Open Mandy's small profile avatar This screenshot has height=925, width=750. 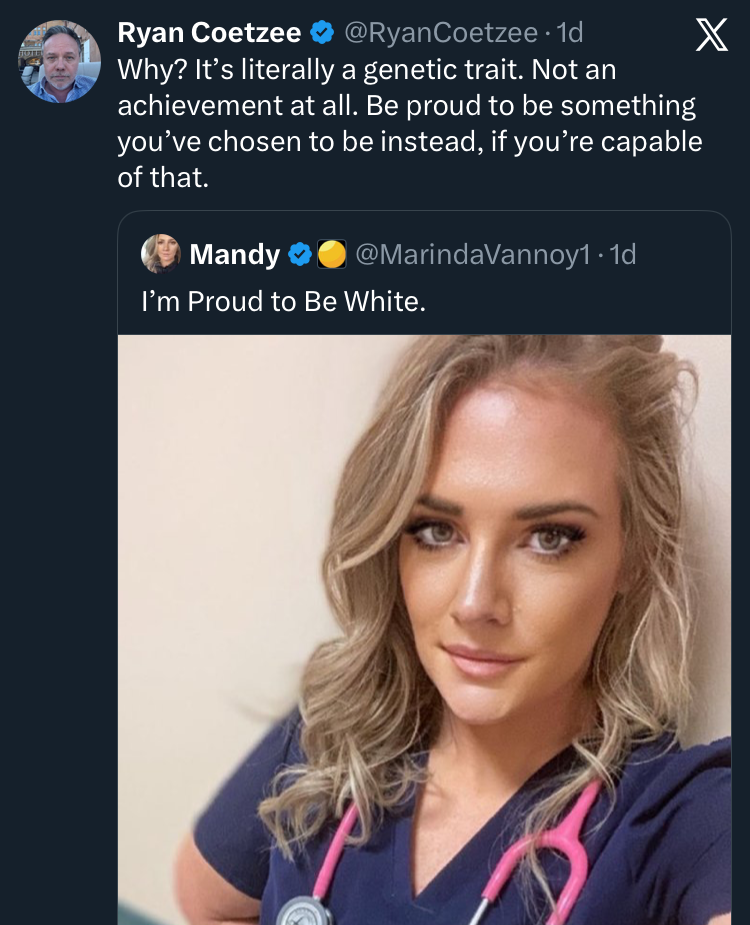(x=160, y=254)
